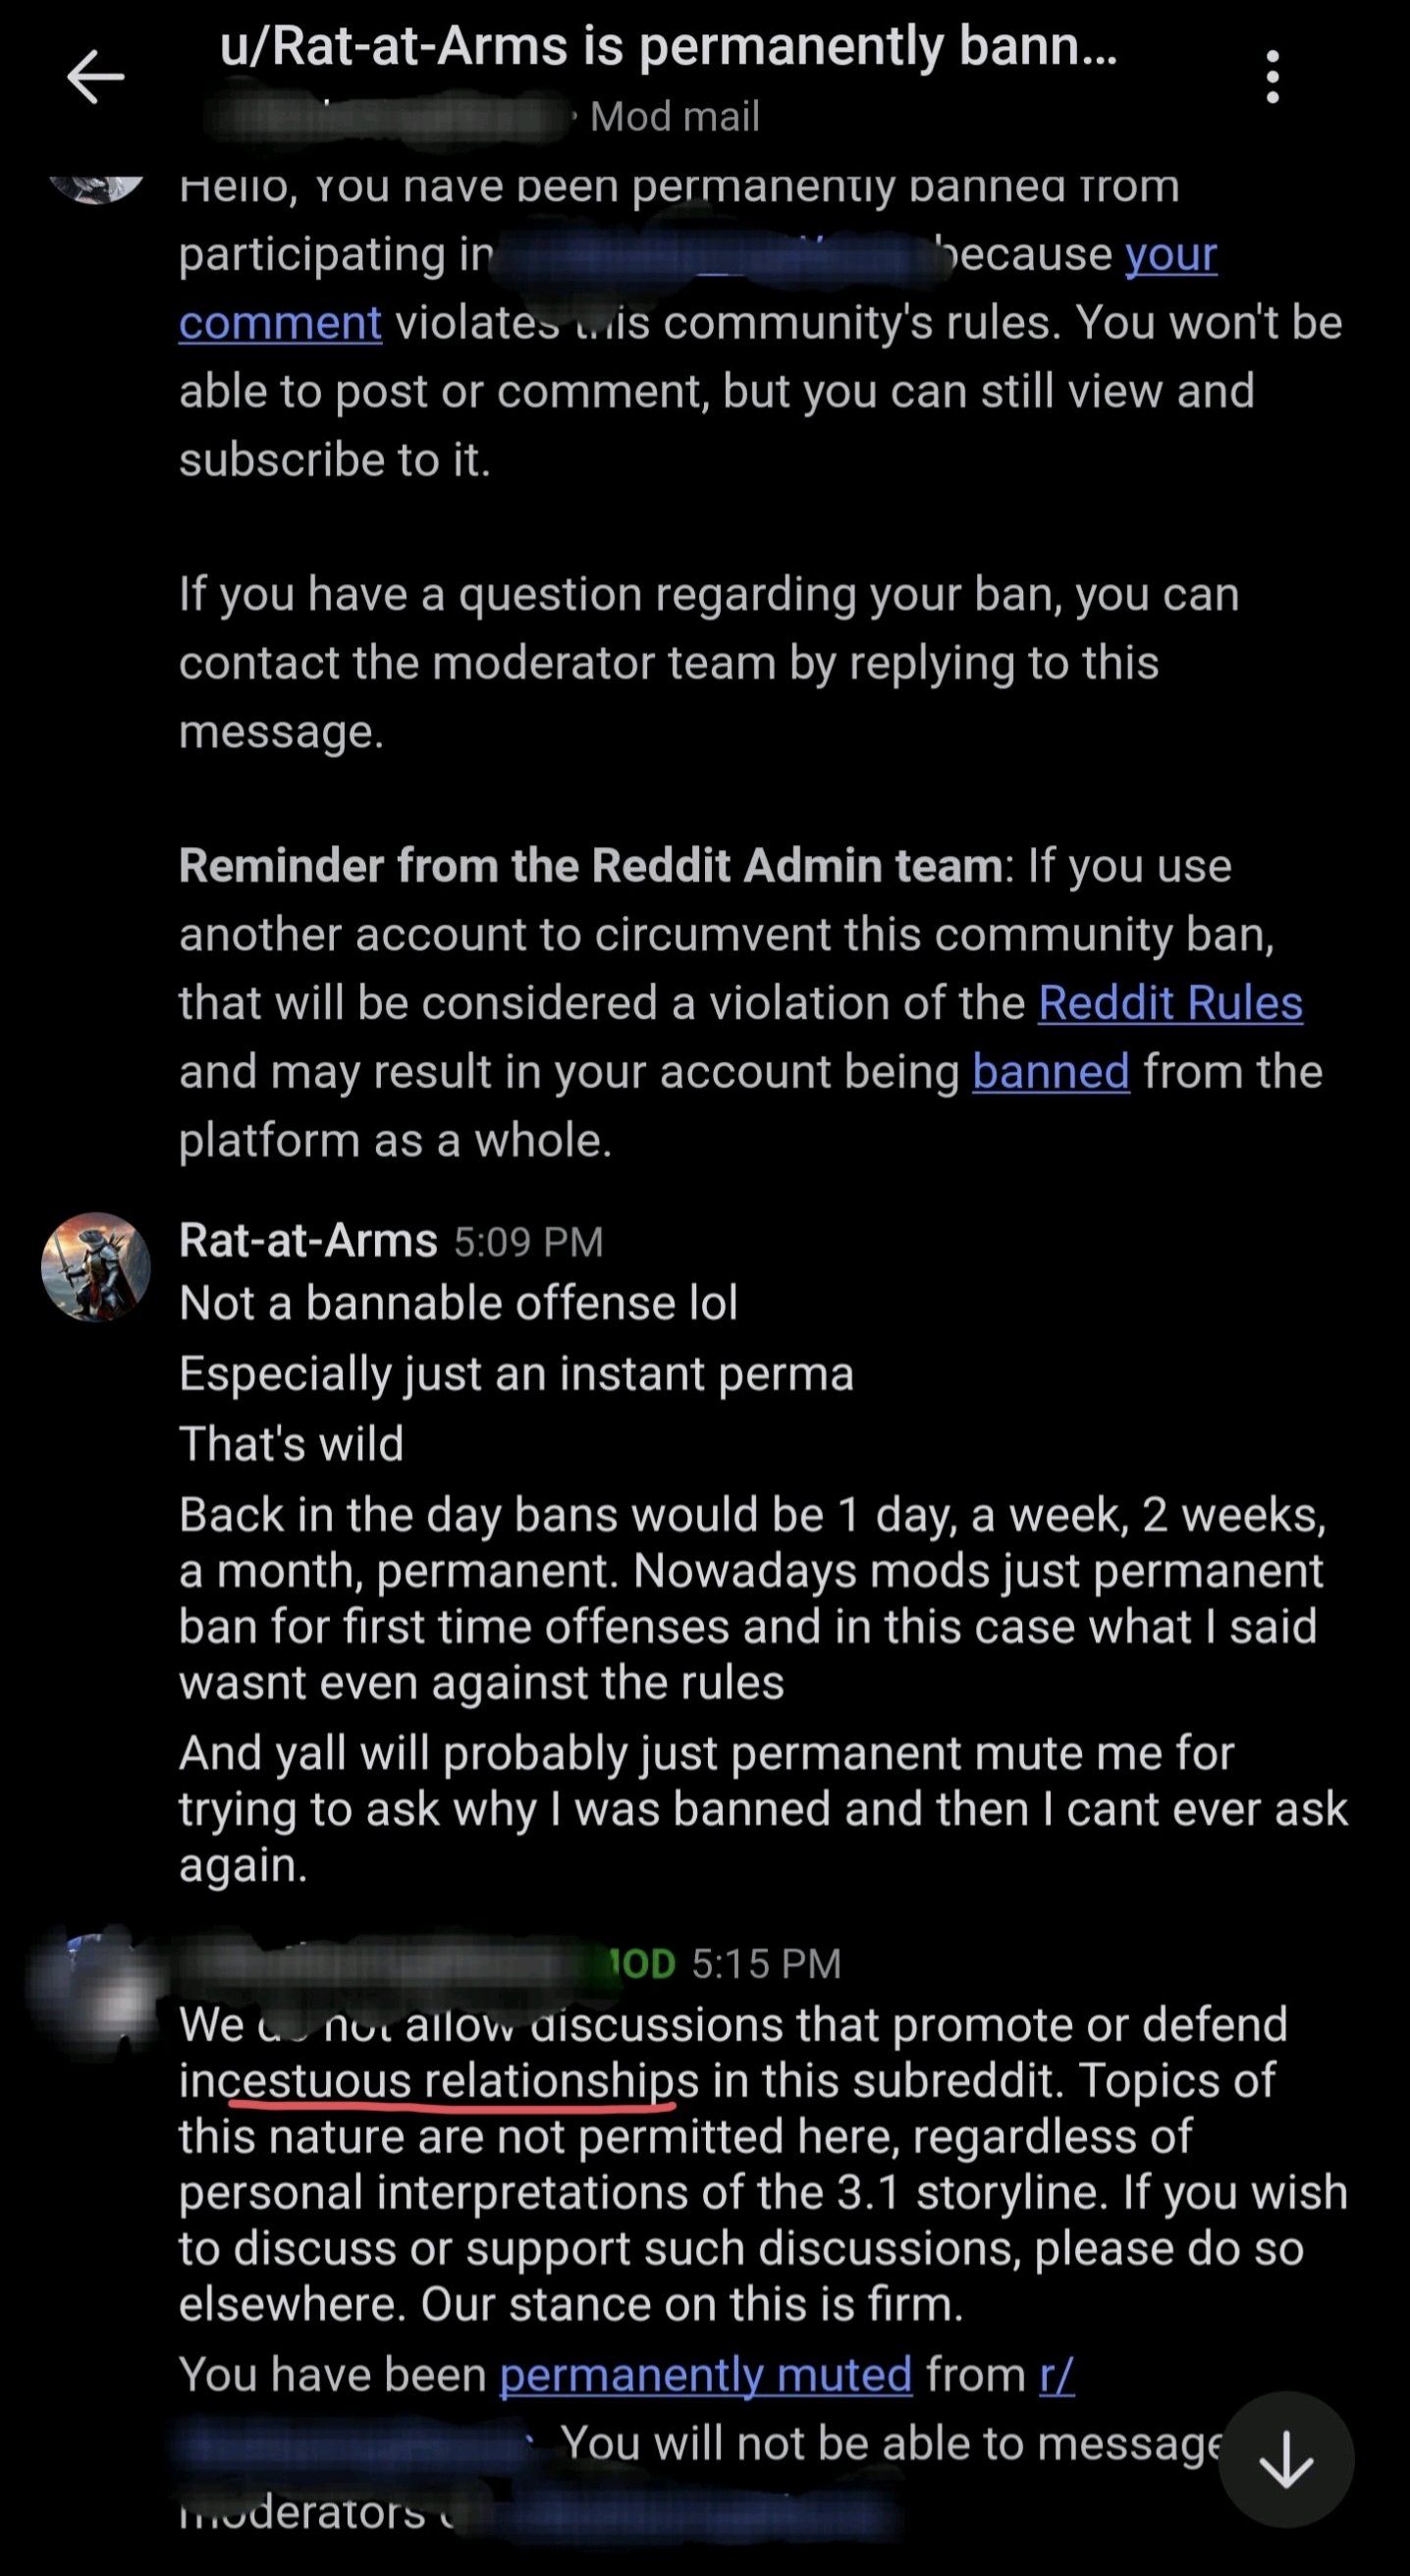Tap the underlined "incestuous relationships" text

tap(440, 2081)
